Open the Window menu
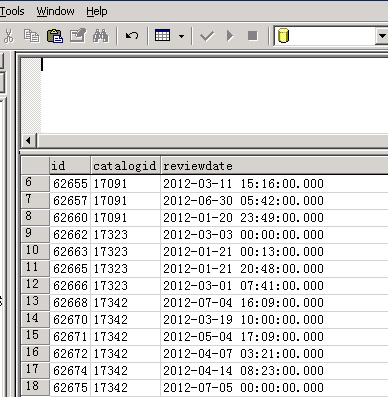The width and height of the screenshot is (388, 397). click(x=55, y=11)
